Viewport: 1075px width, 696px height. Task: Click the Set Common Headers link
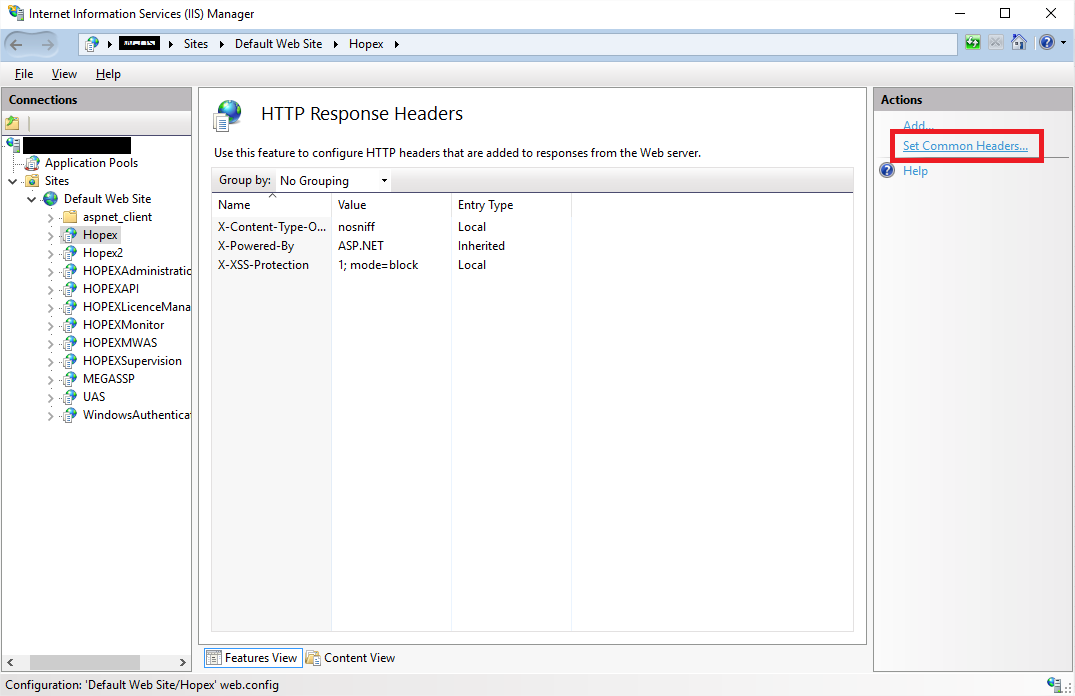pyautogui.click(x=964, y=146)
